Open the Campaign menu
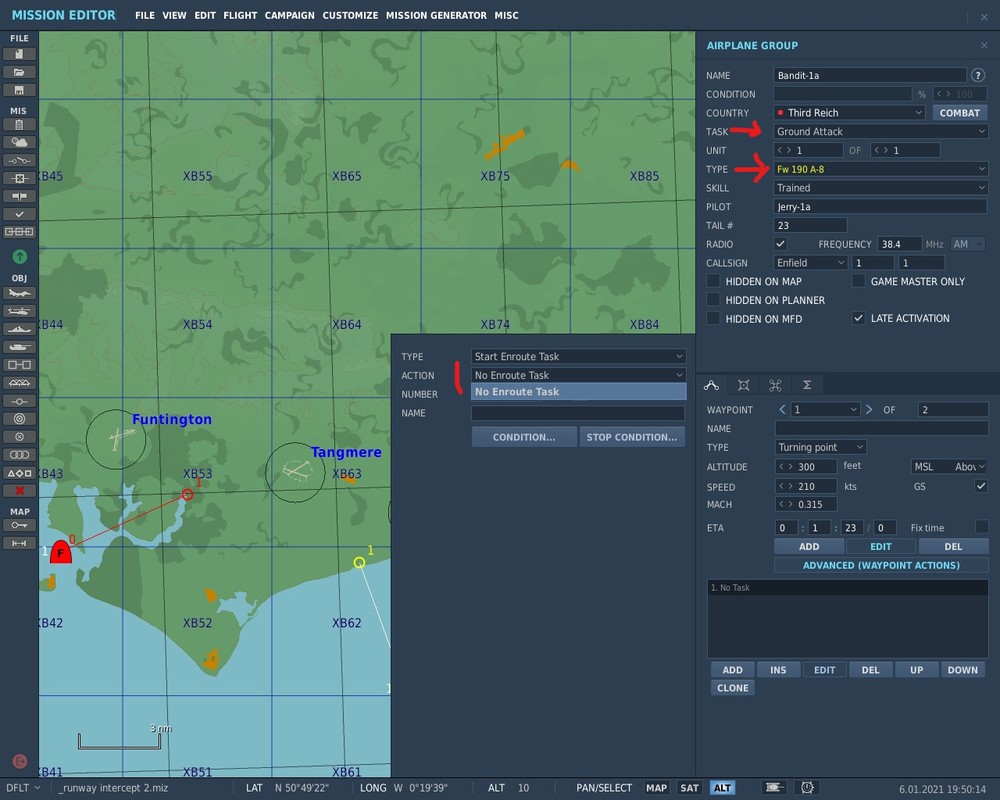The height and width of the screenshot is (800, 1000). pos(289,15)
